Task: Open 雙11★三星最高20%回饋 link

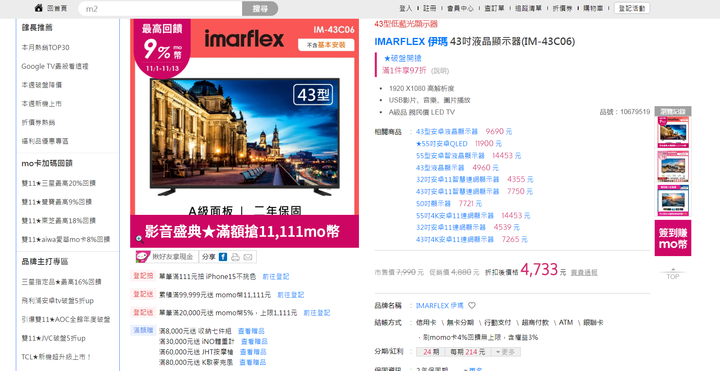Action: tap(58, 183)
